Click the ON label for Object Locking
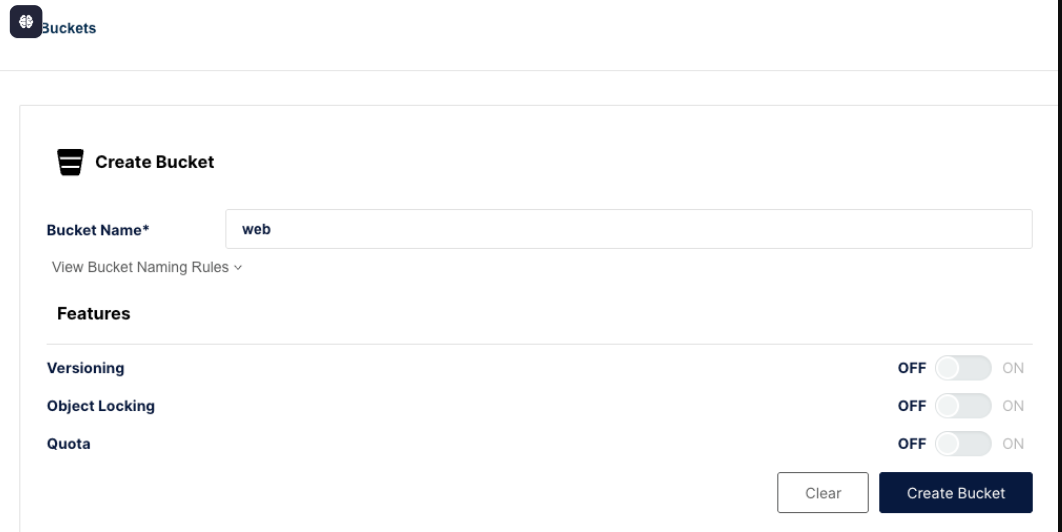Viewport: 1062px width, 532px height. point(1013,406)
